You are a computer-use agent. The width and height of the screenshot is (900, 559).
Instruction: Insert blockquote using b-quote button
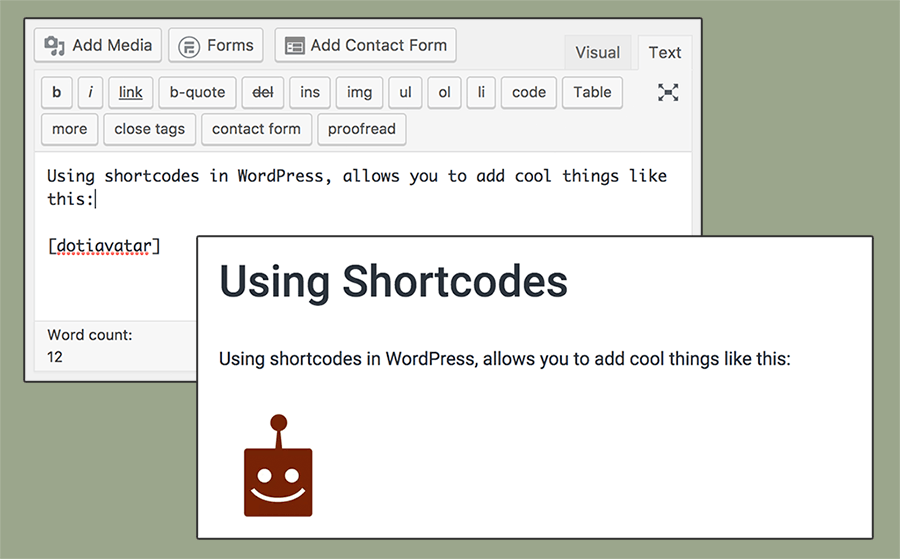pos(197,92)
